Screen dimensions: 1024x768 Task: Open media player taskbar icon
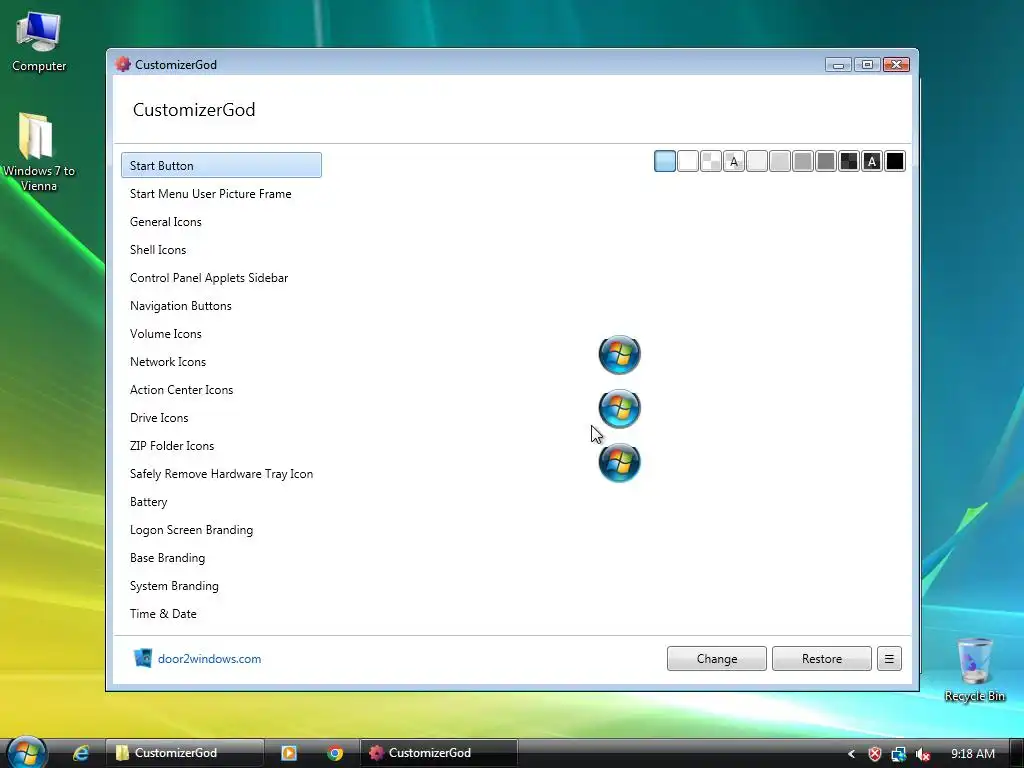(x=289, y=753)
